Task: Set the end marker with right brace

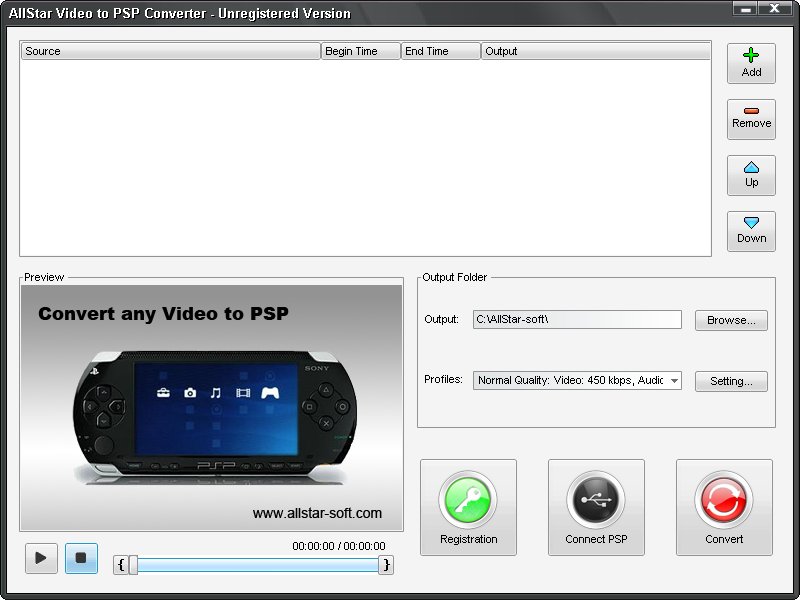Action: (387, 565)
